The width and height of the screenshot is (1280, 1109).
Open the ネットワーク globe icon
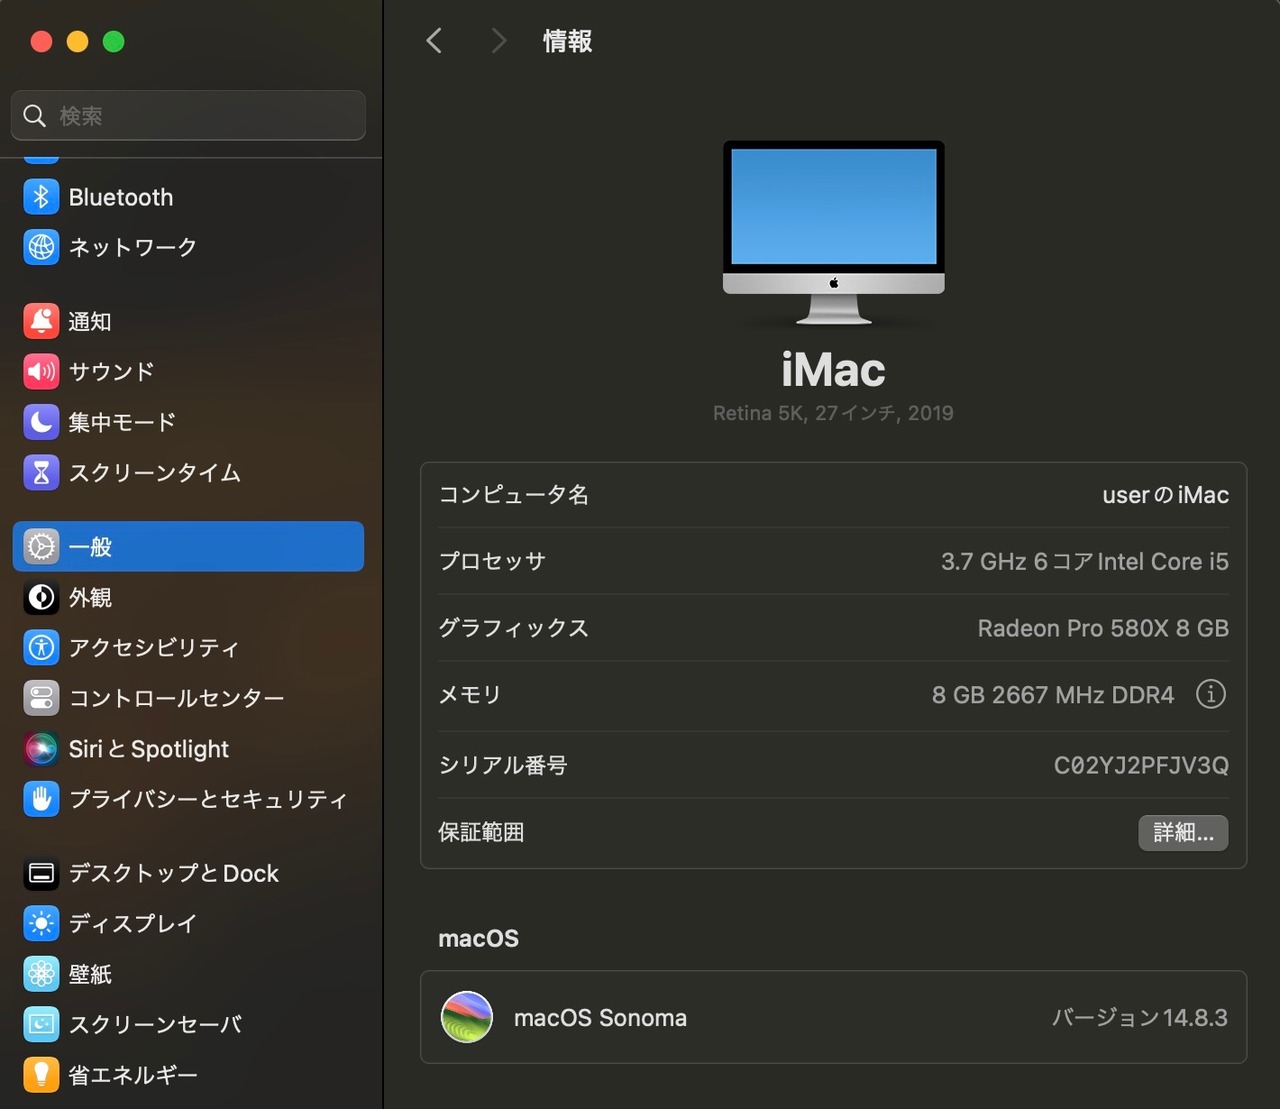tap(41, 247)
